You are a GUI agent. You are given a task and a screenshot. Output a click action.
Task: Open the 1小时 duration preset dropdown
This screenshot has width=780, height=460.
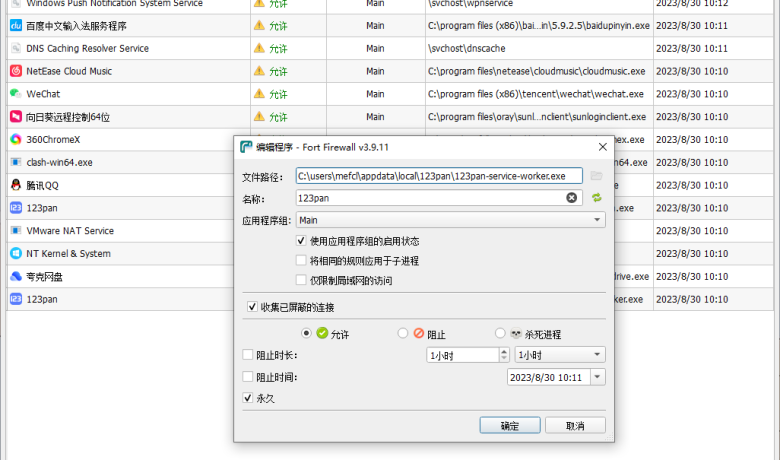click(x=560, y=355)
